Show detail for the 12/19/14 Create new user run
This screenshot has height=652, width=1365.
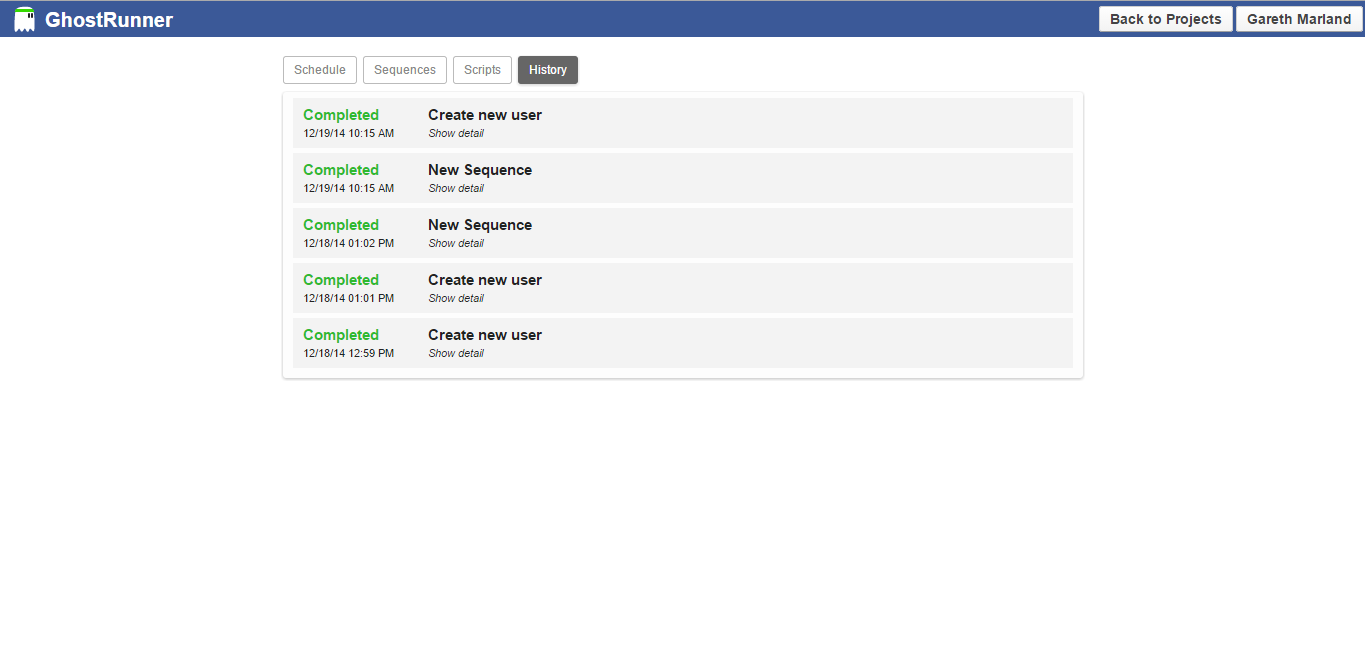tap(455, 133)
